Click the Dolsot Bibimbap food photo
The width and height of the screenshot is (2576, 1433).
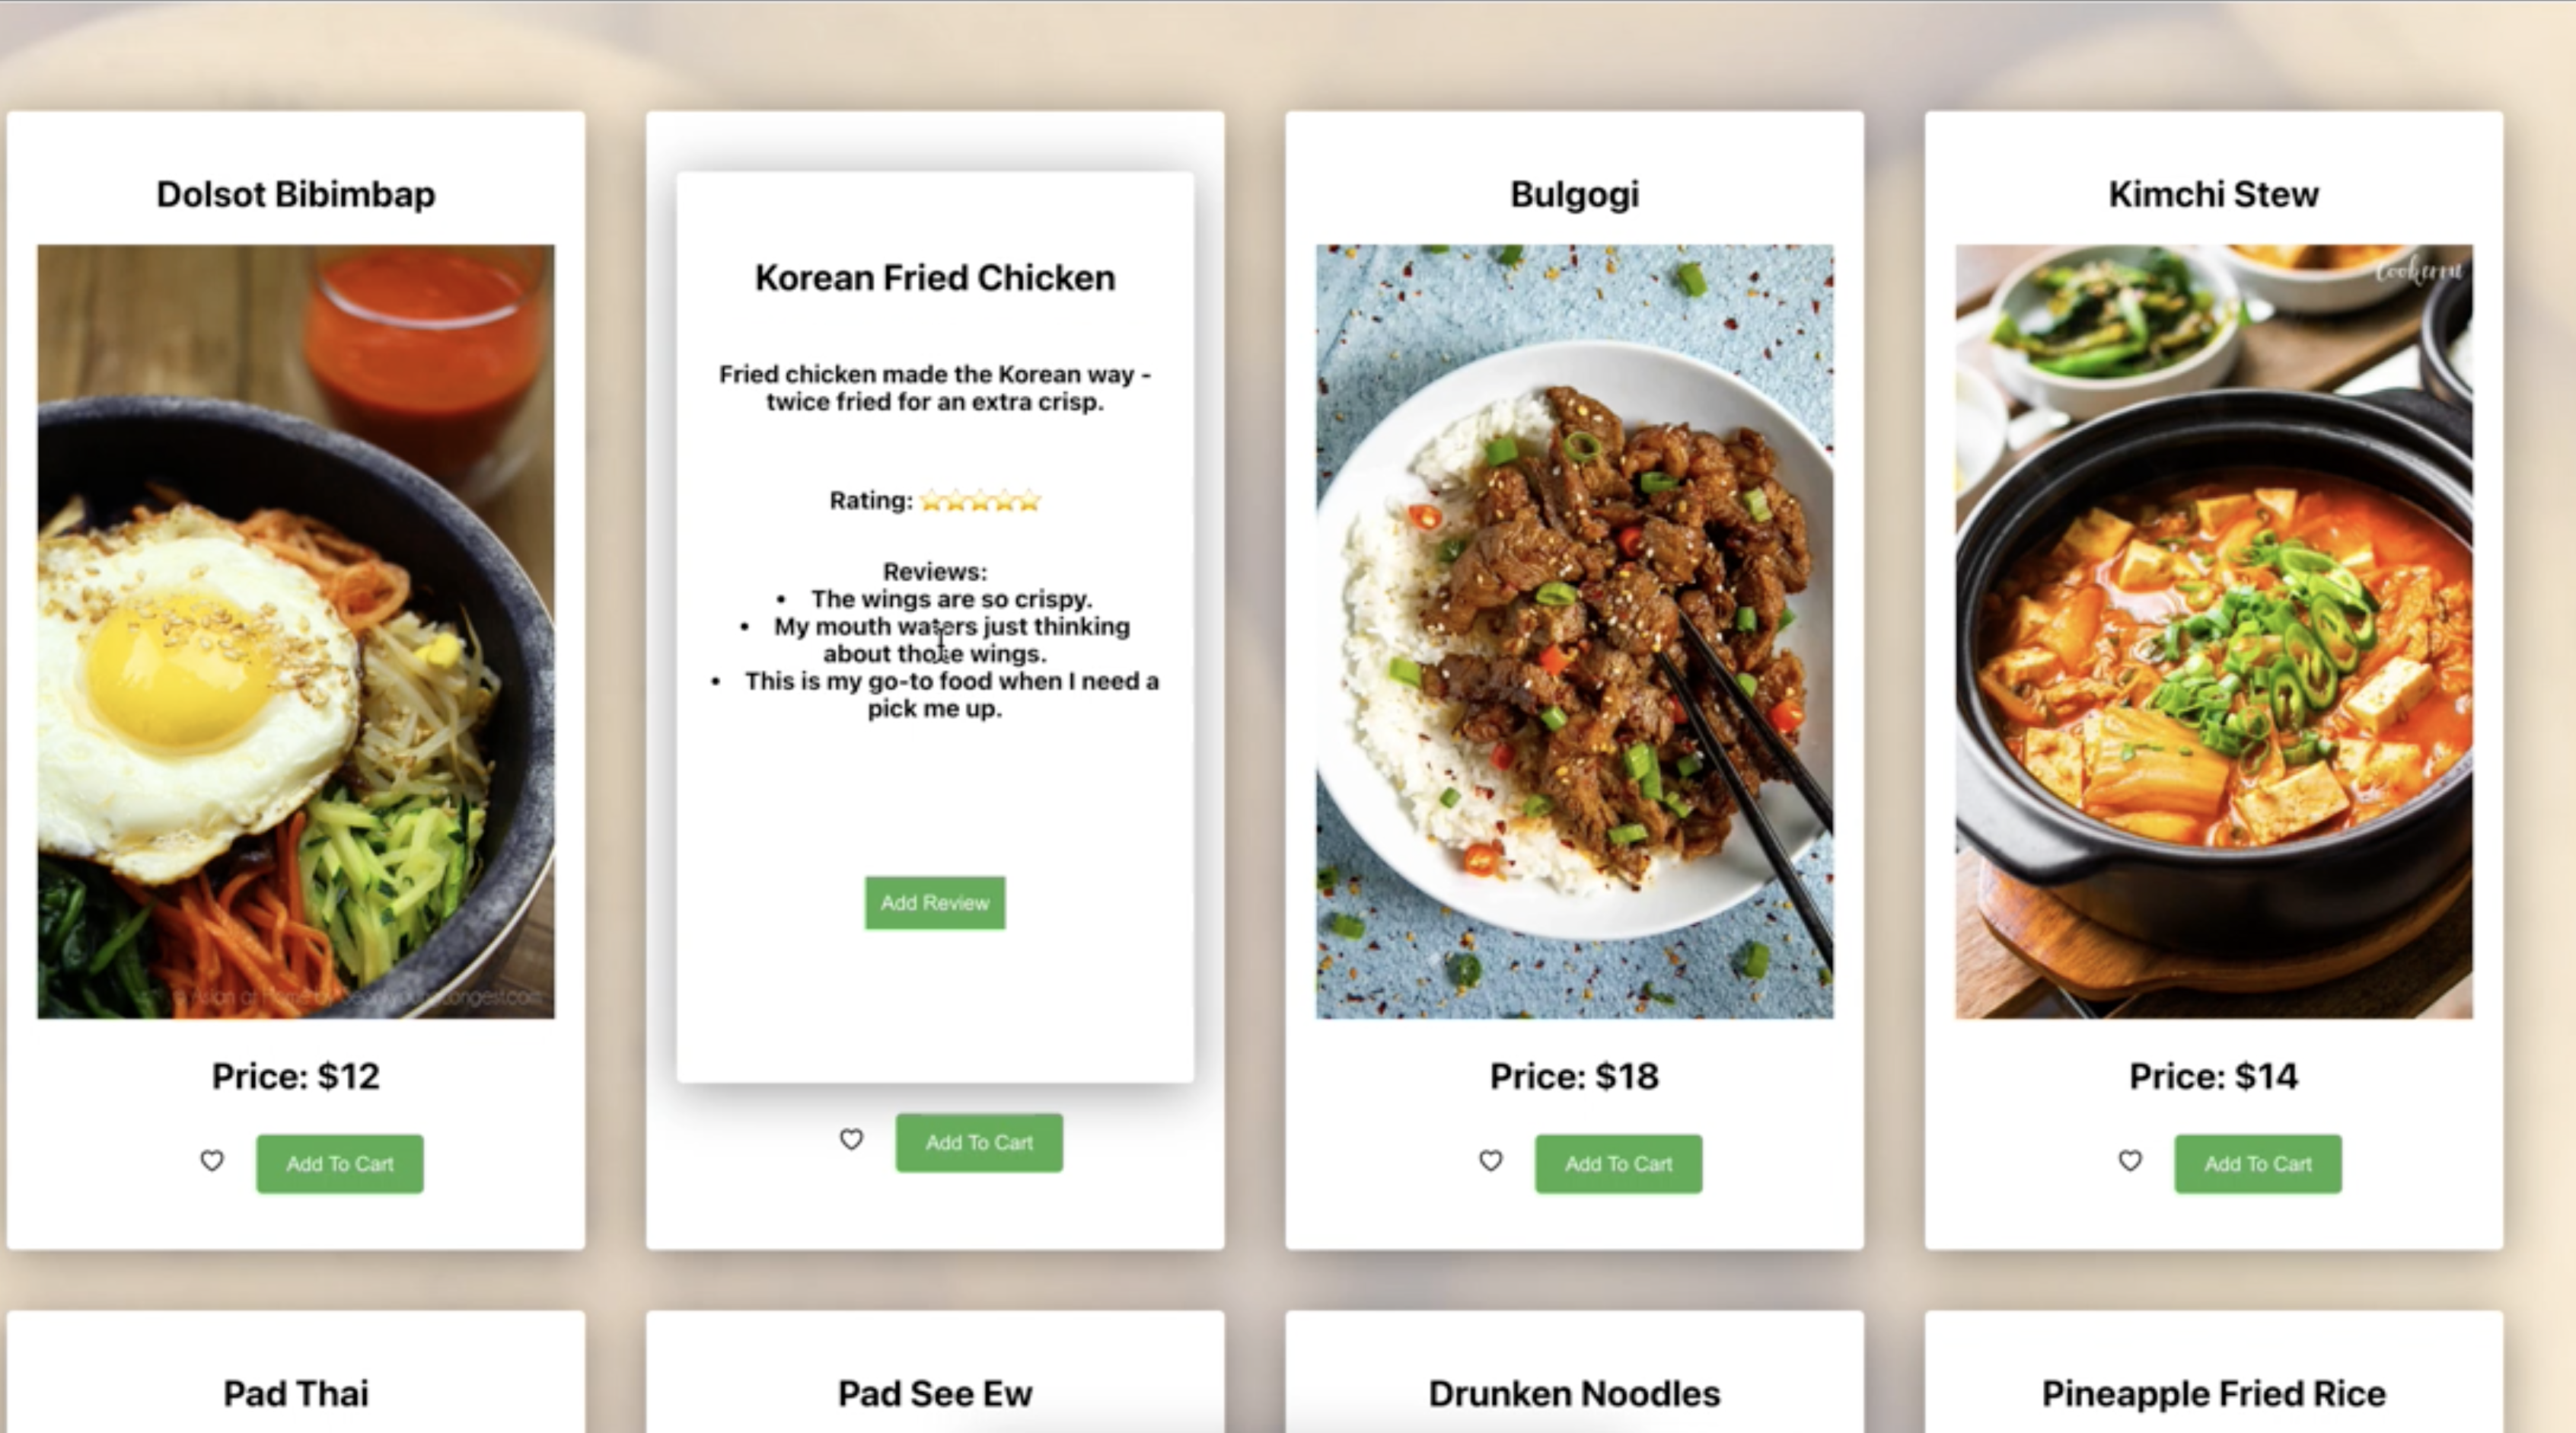tap(296, 632)
